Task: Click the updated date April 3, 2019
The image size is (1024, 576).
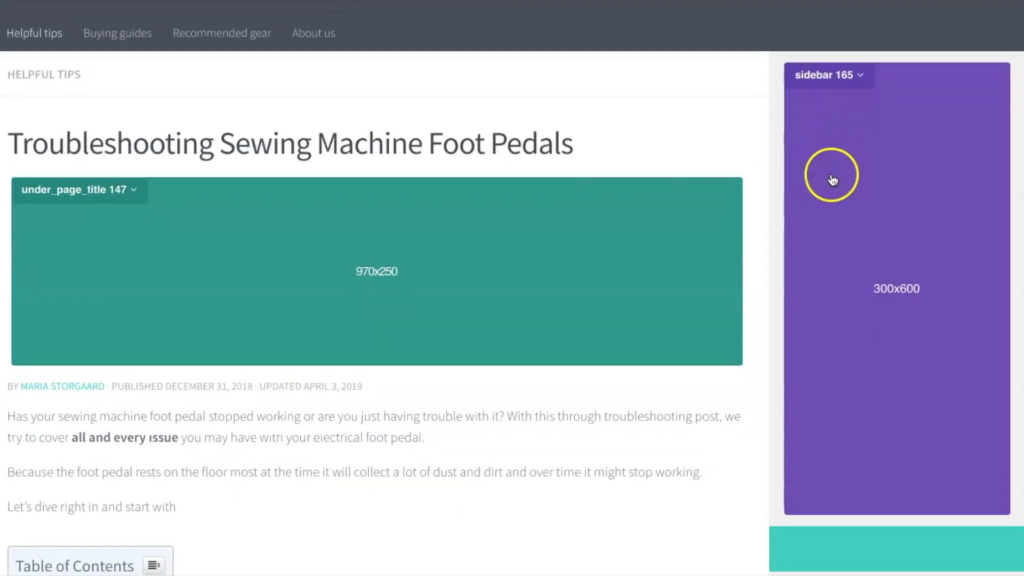Action: [x=332, y=387]
